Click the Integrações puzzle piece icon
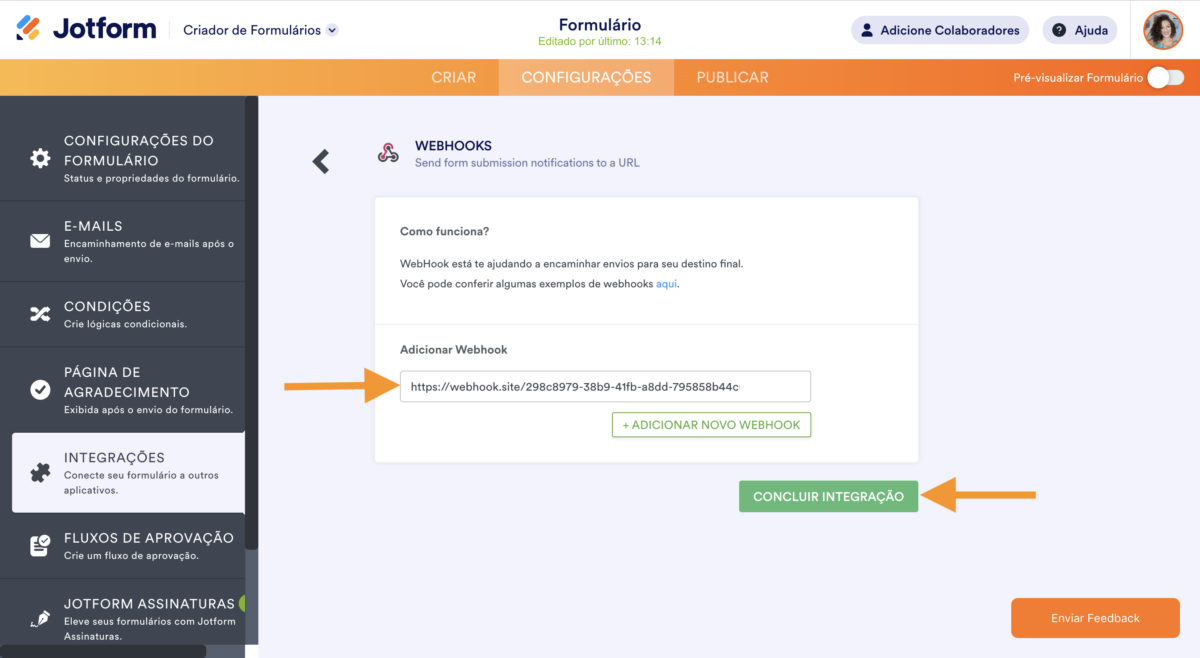1200x658 pixels. tap(40, 473)
